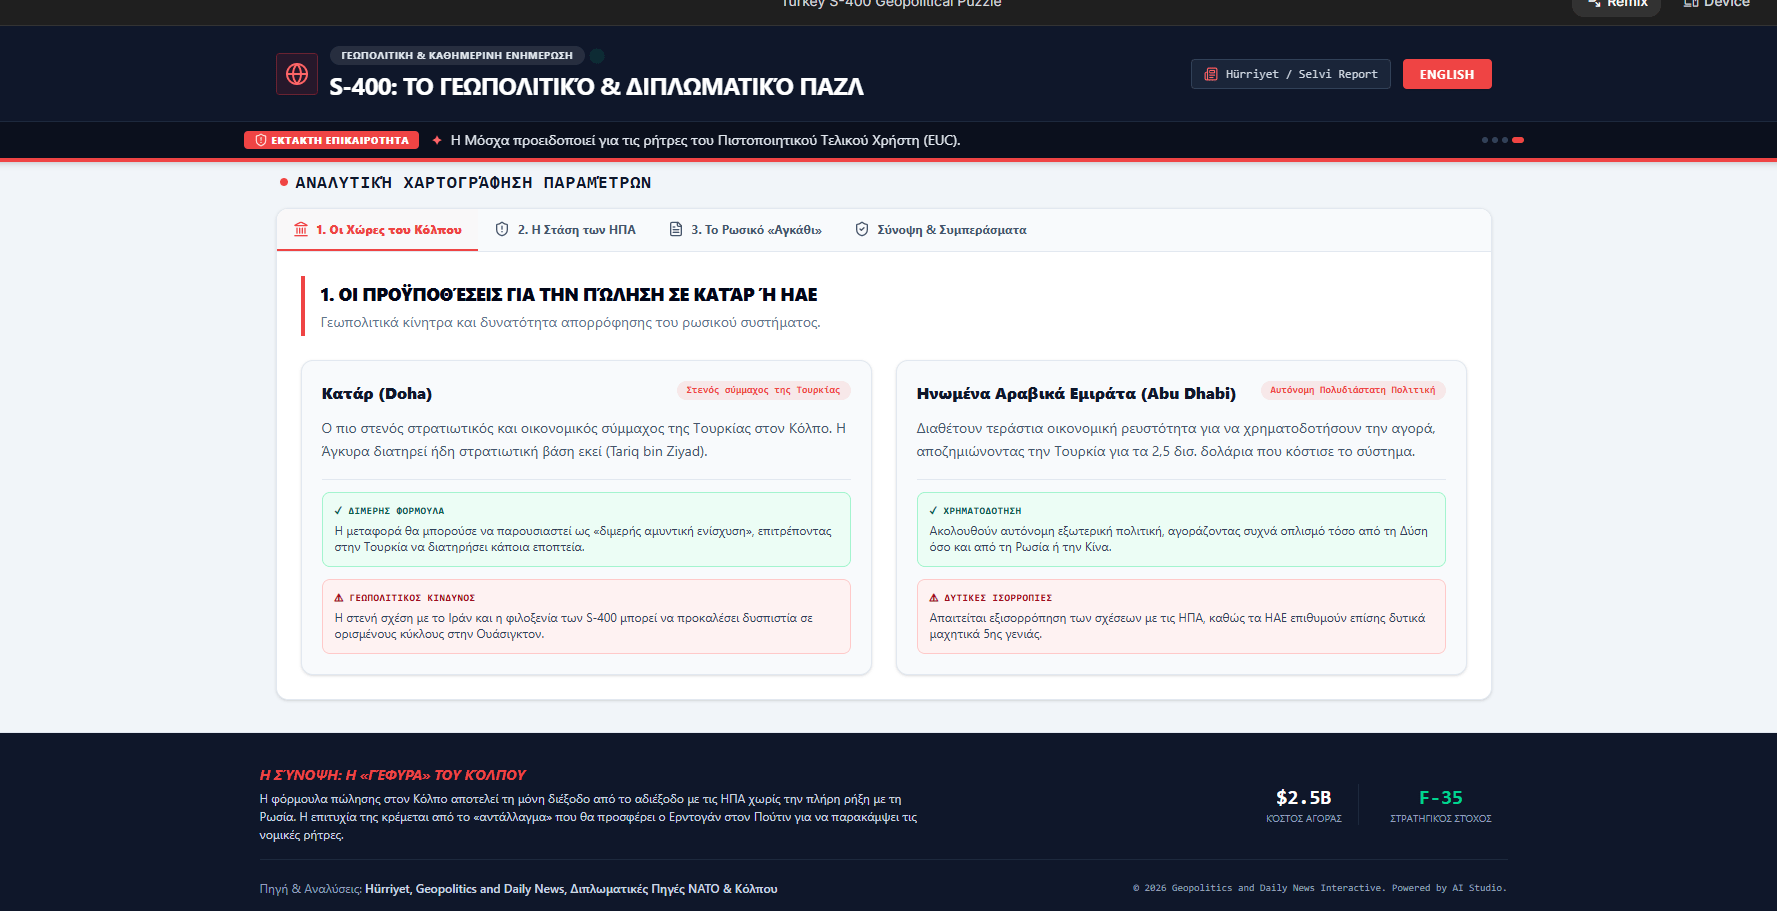The image size is (1777, 911).
Task: Click the red dot before ΑΝΑΛΥΤΙΚΗ ΧΑΡΤΟΓΡΑΦΗΣΗ heading
Action: point(284,182)
